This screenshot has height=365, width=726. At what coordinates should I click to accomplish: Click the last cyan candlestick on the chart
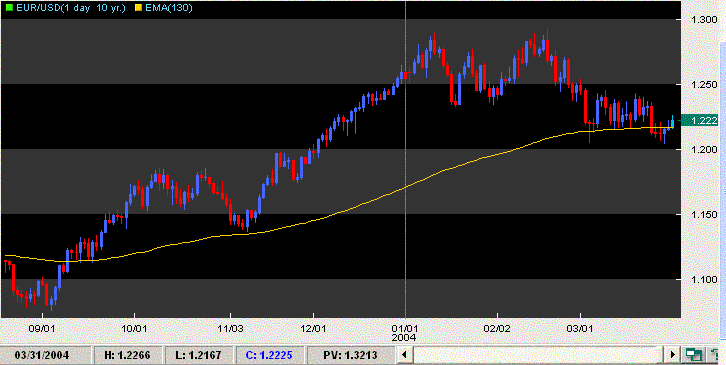[673, 121]
